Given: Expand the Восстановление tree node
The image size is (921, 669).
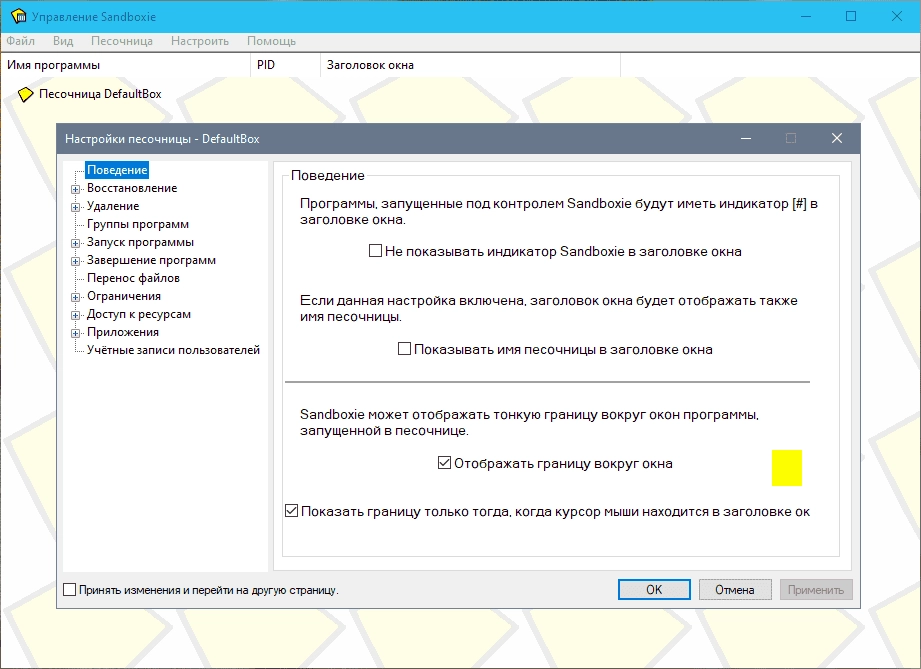Looking at the screenshot, I should 75,189.
